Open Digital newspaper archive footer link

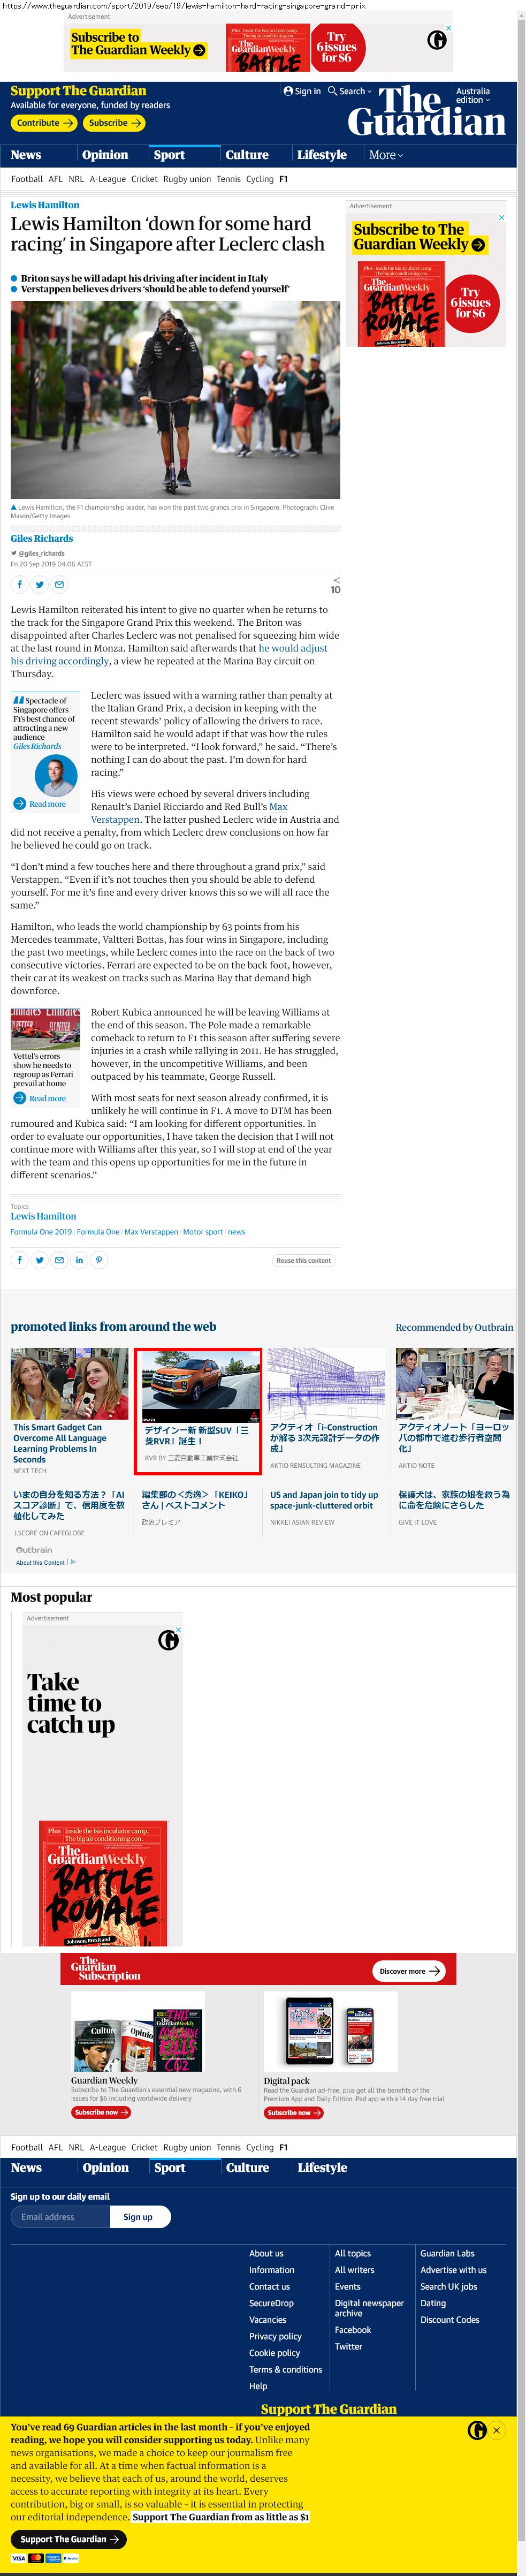369,2308
